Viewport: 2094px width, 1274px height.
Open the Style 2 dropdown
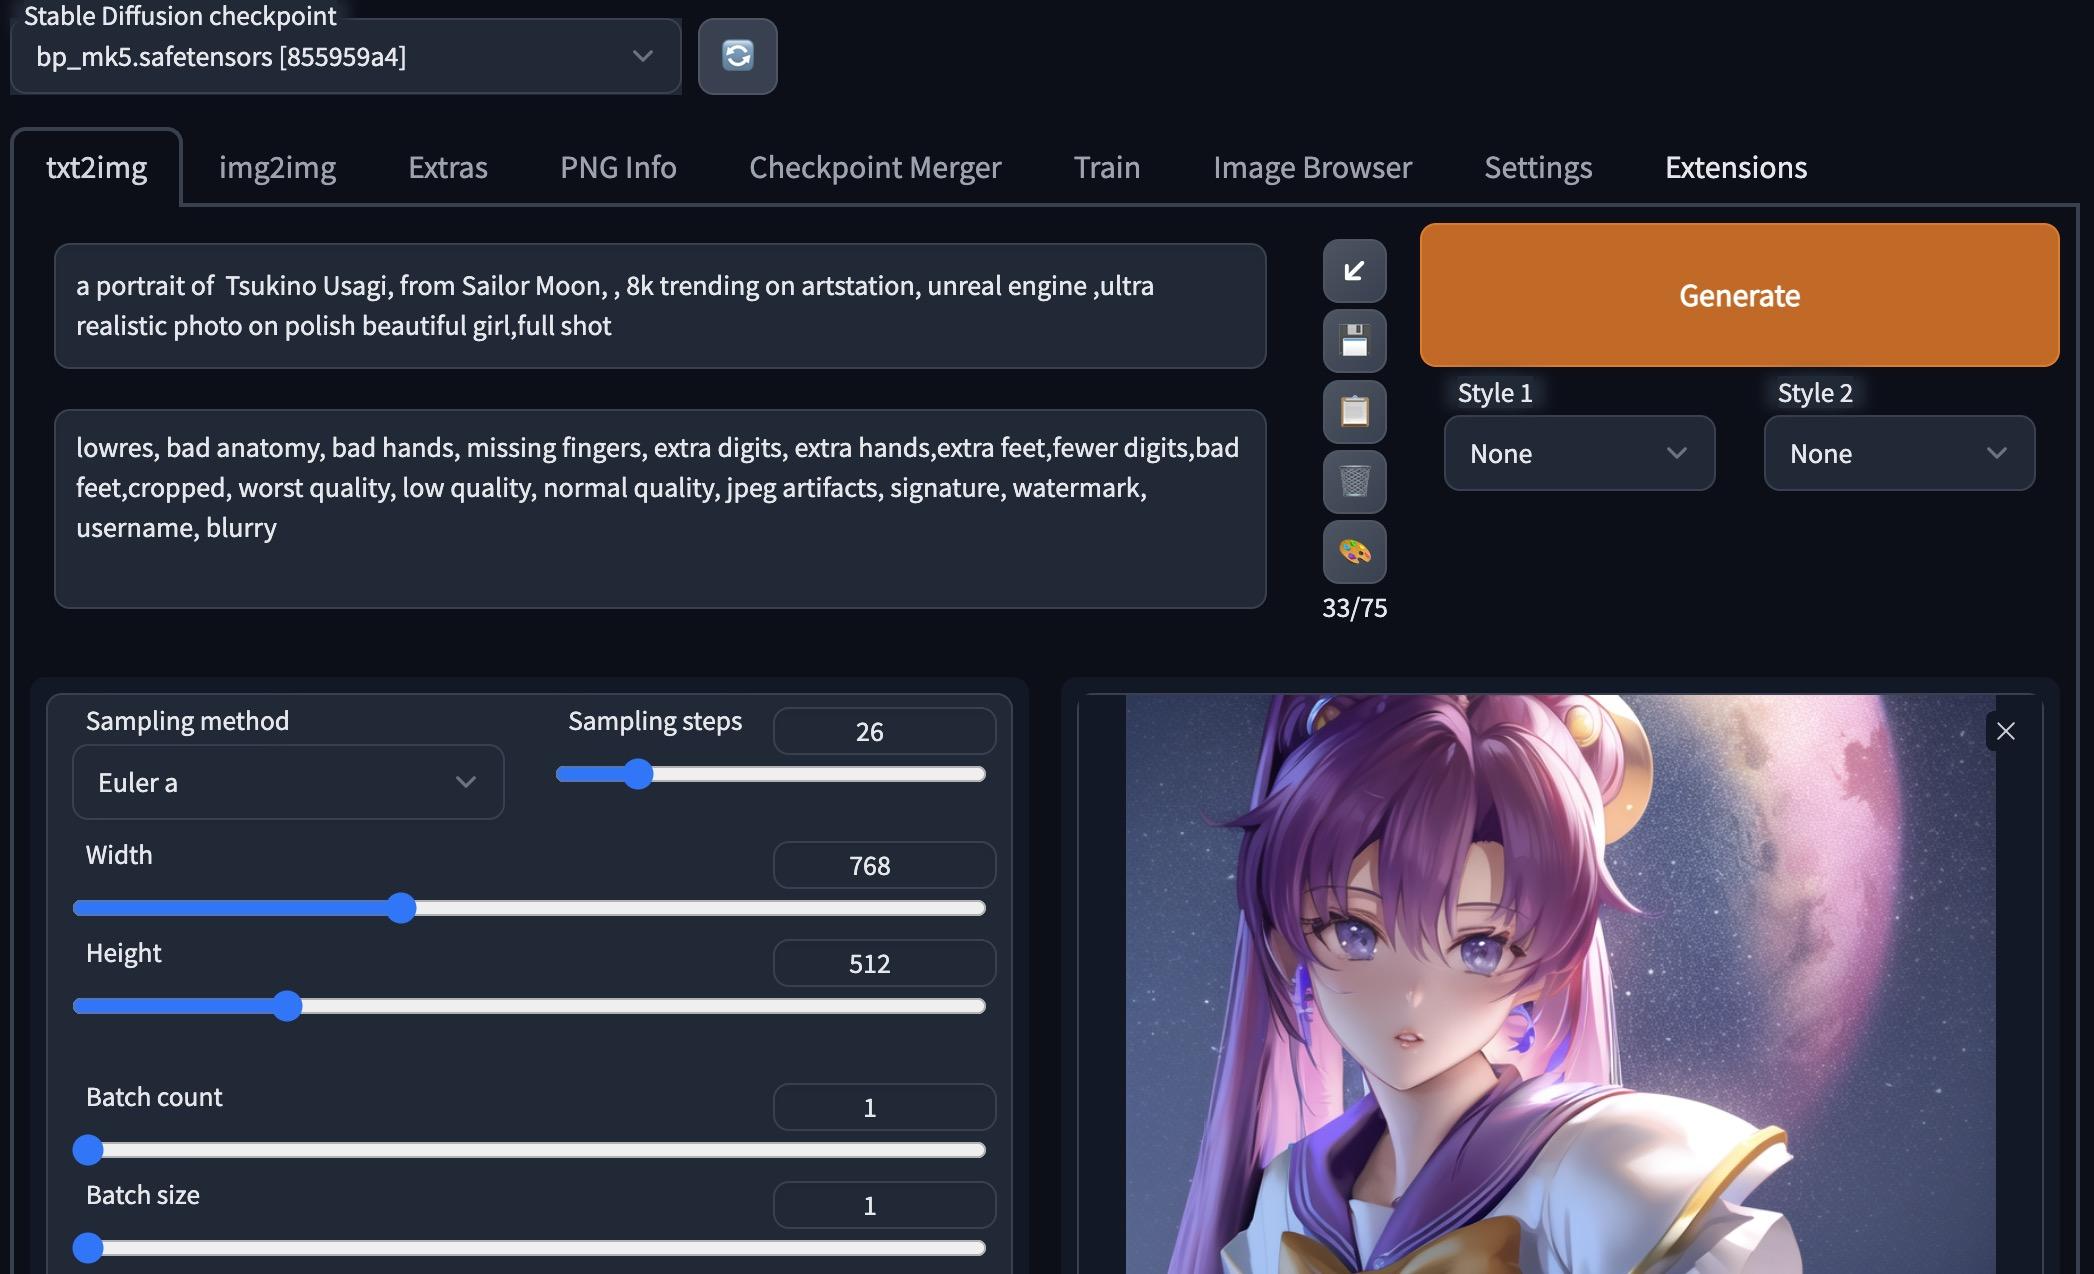pyautogui.click(x=1898, y=454)
